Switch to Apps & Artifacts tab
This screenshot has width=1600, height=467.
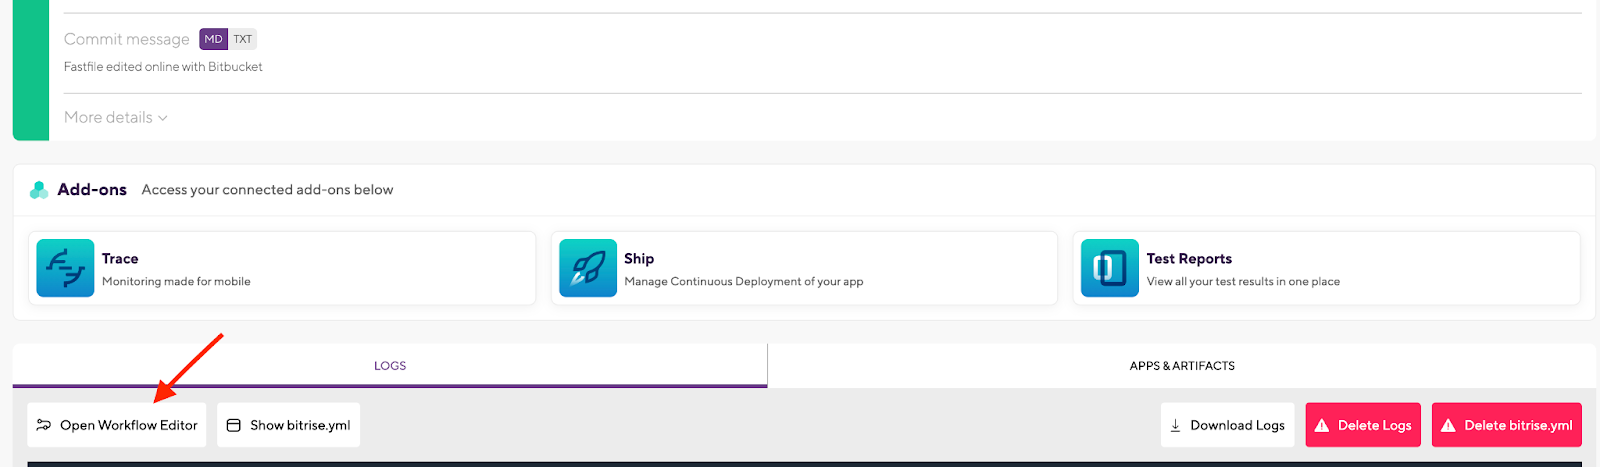pos(1182,366)
